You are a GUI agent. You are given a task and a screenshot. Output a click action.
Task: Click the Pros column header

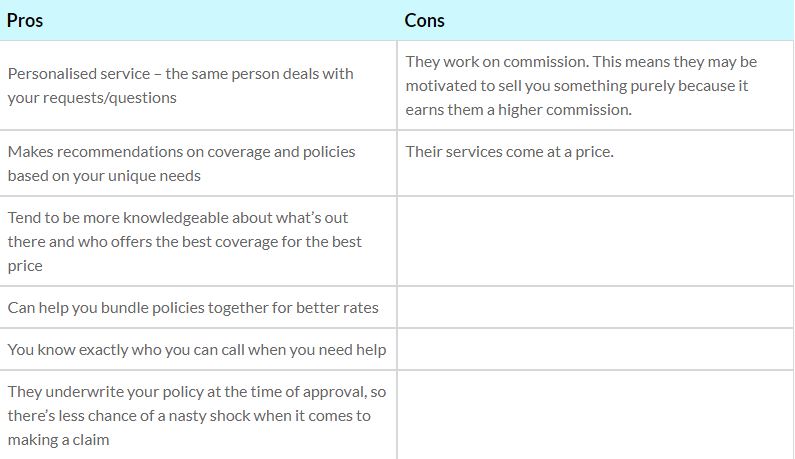[25, 20]
